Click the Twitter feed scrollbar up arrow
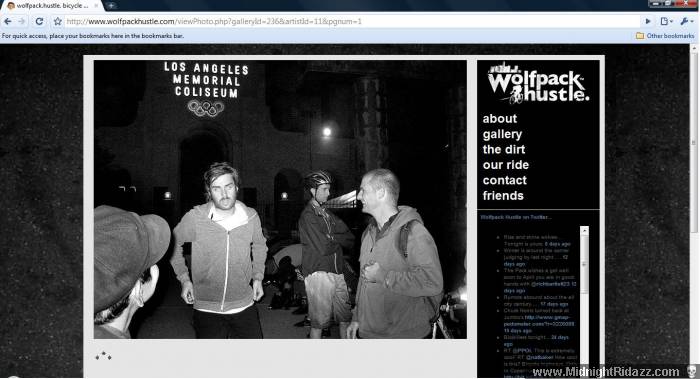Image resolution: width=700 pixels, height=379 pixels. 584,230
